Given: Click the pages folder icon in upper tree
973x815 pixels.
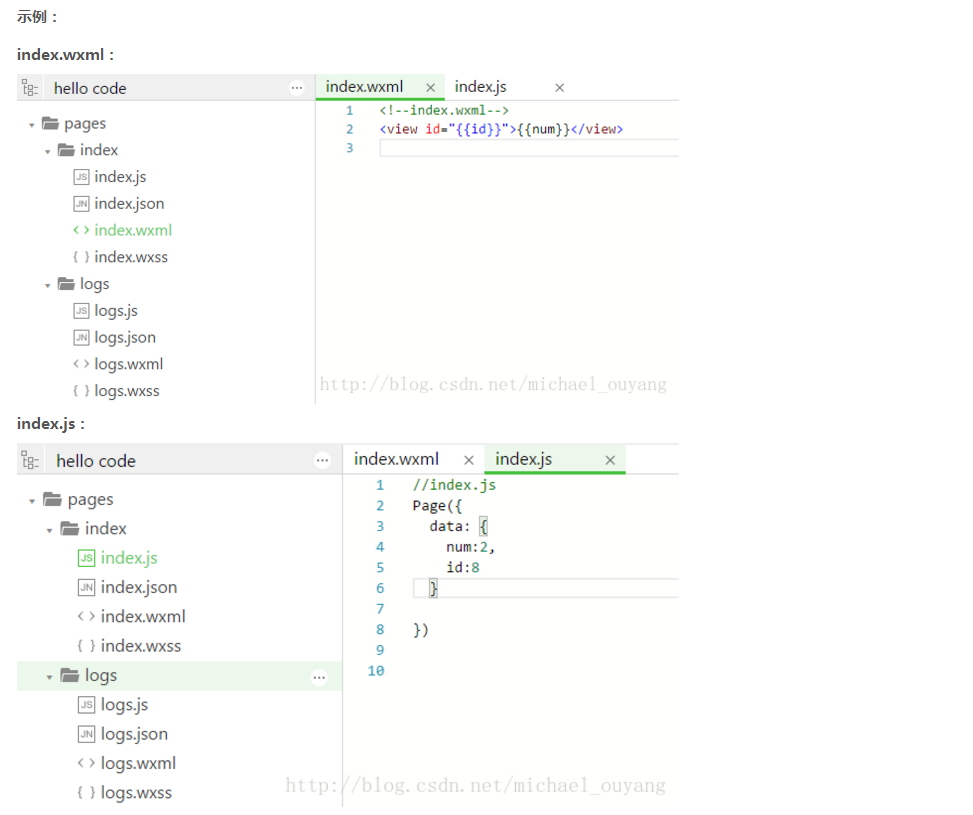Looking at the screenshot, I should coord(50,124).
